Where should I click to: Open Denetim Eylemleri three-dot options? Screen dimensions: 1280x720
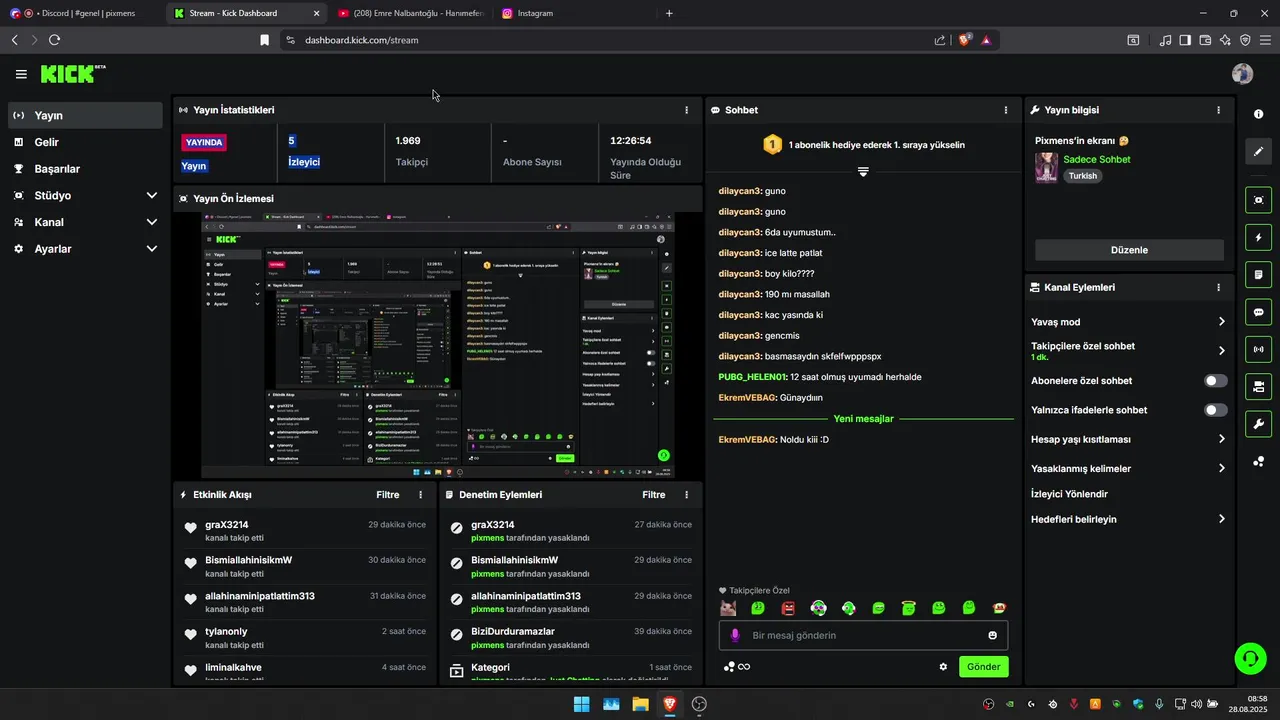[x=686, y=495]
